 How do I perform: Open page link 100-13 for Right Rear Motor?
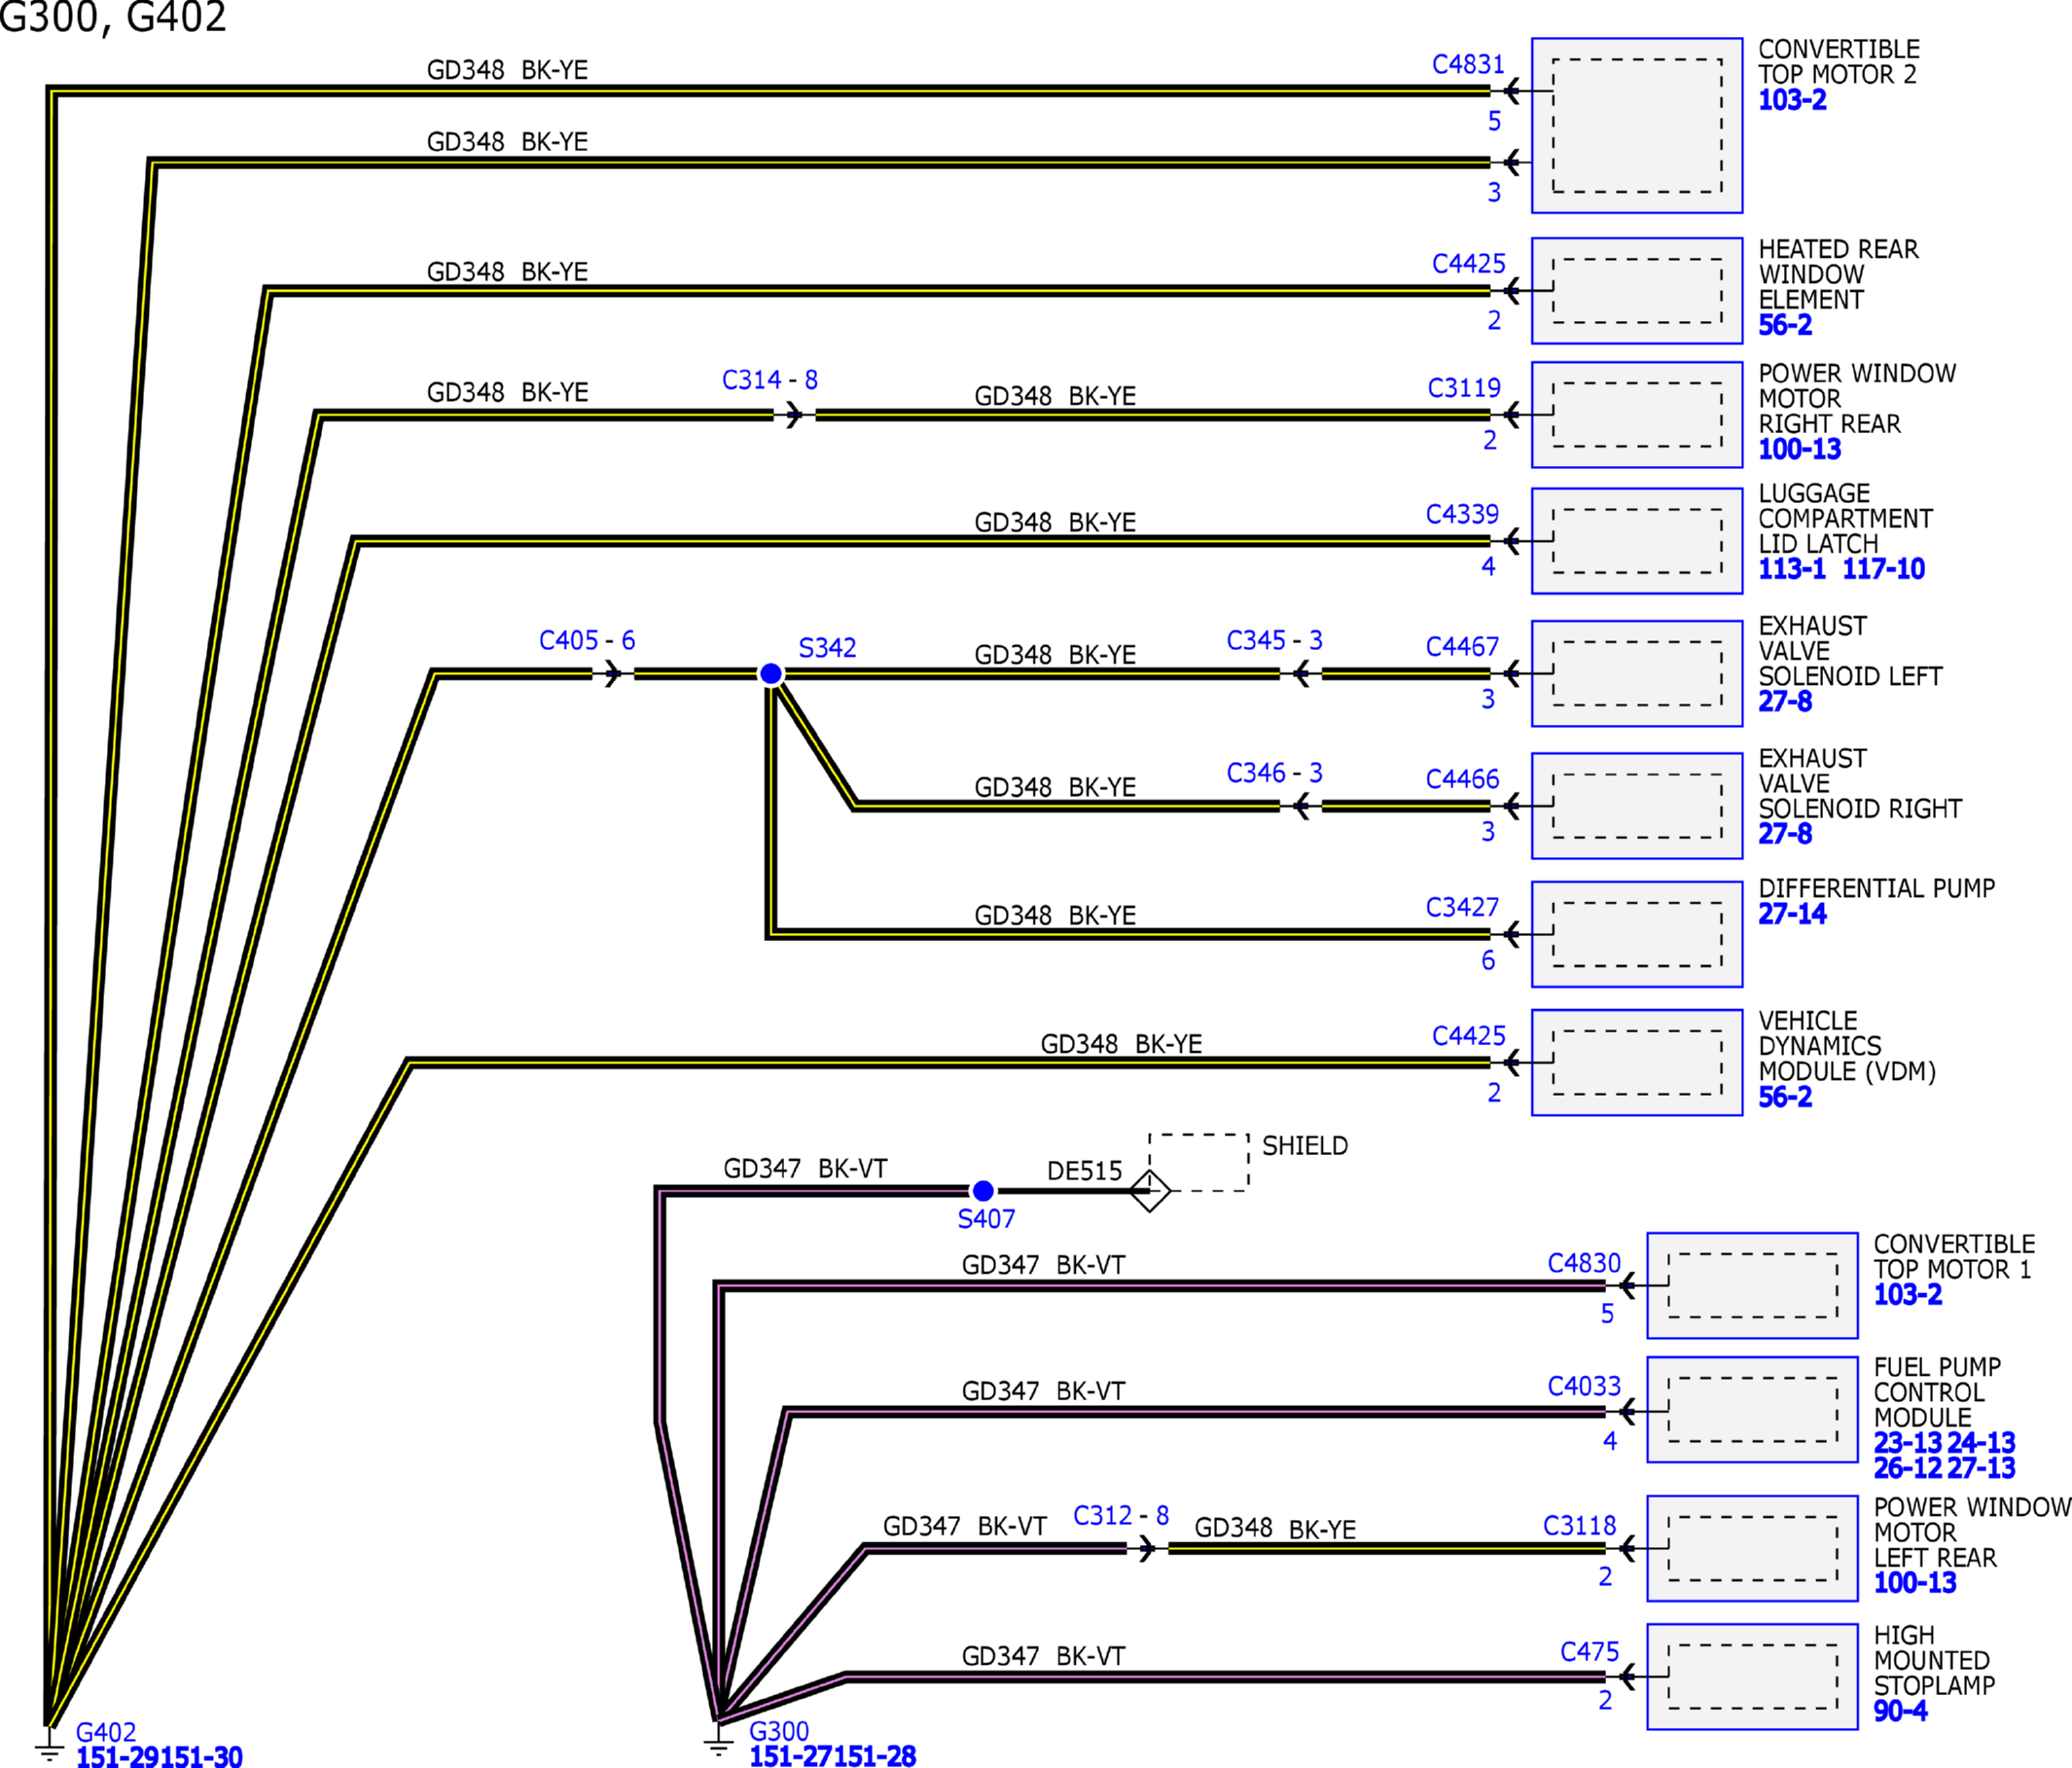tap(1799, 449)
